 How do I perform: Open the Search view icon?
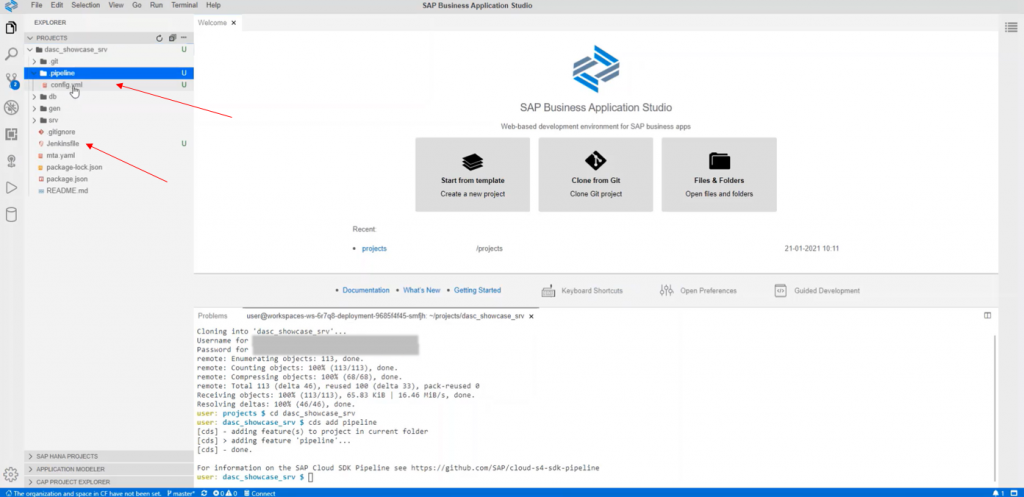coord(11,54)
